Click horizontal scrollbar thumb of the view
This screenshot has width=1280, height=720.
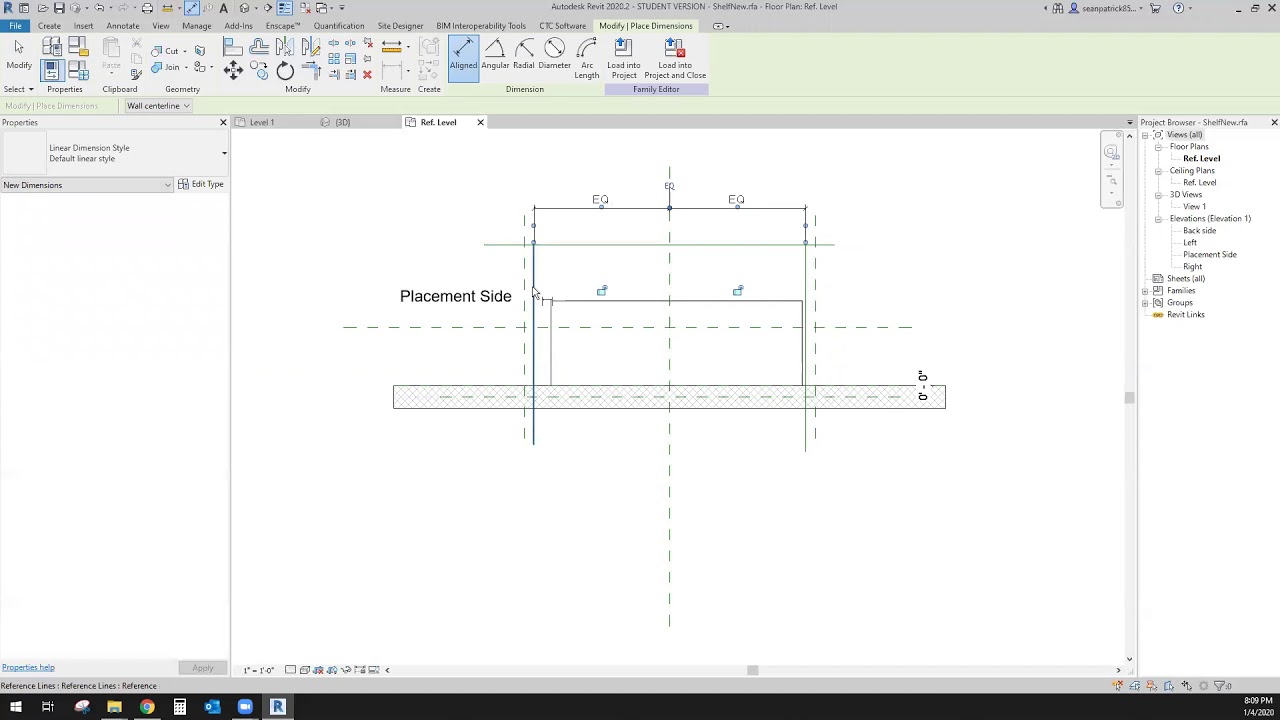[x=753, y=670]
